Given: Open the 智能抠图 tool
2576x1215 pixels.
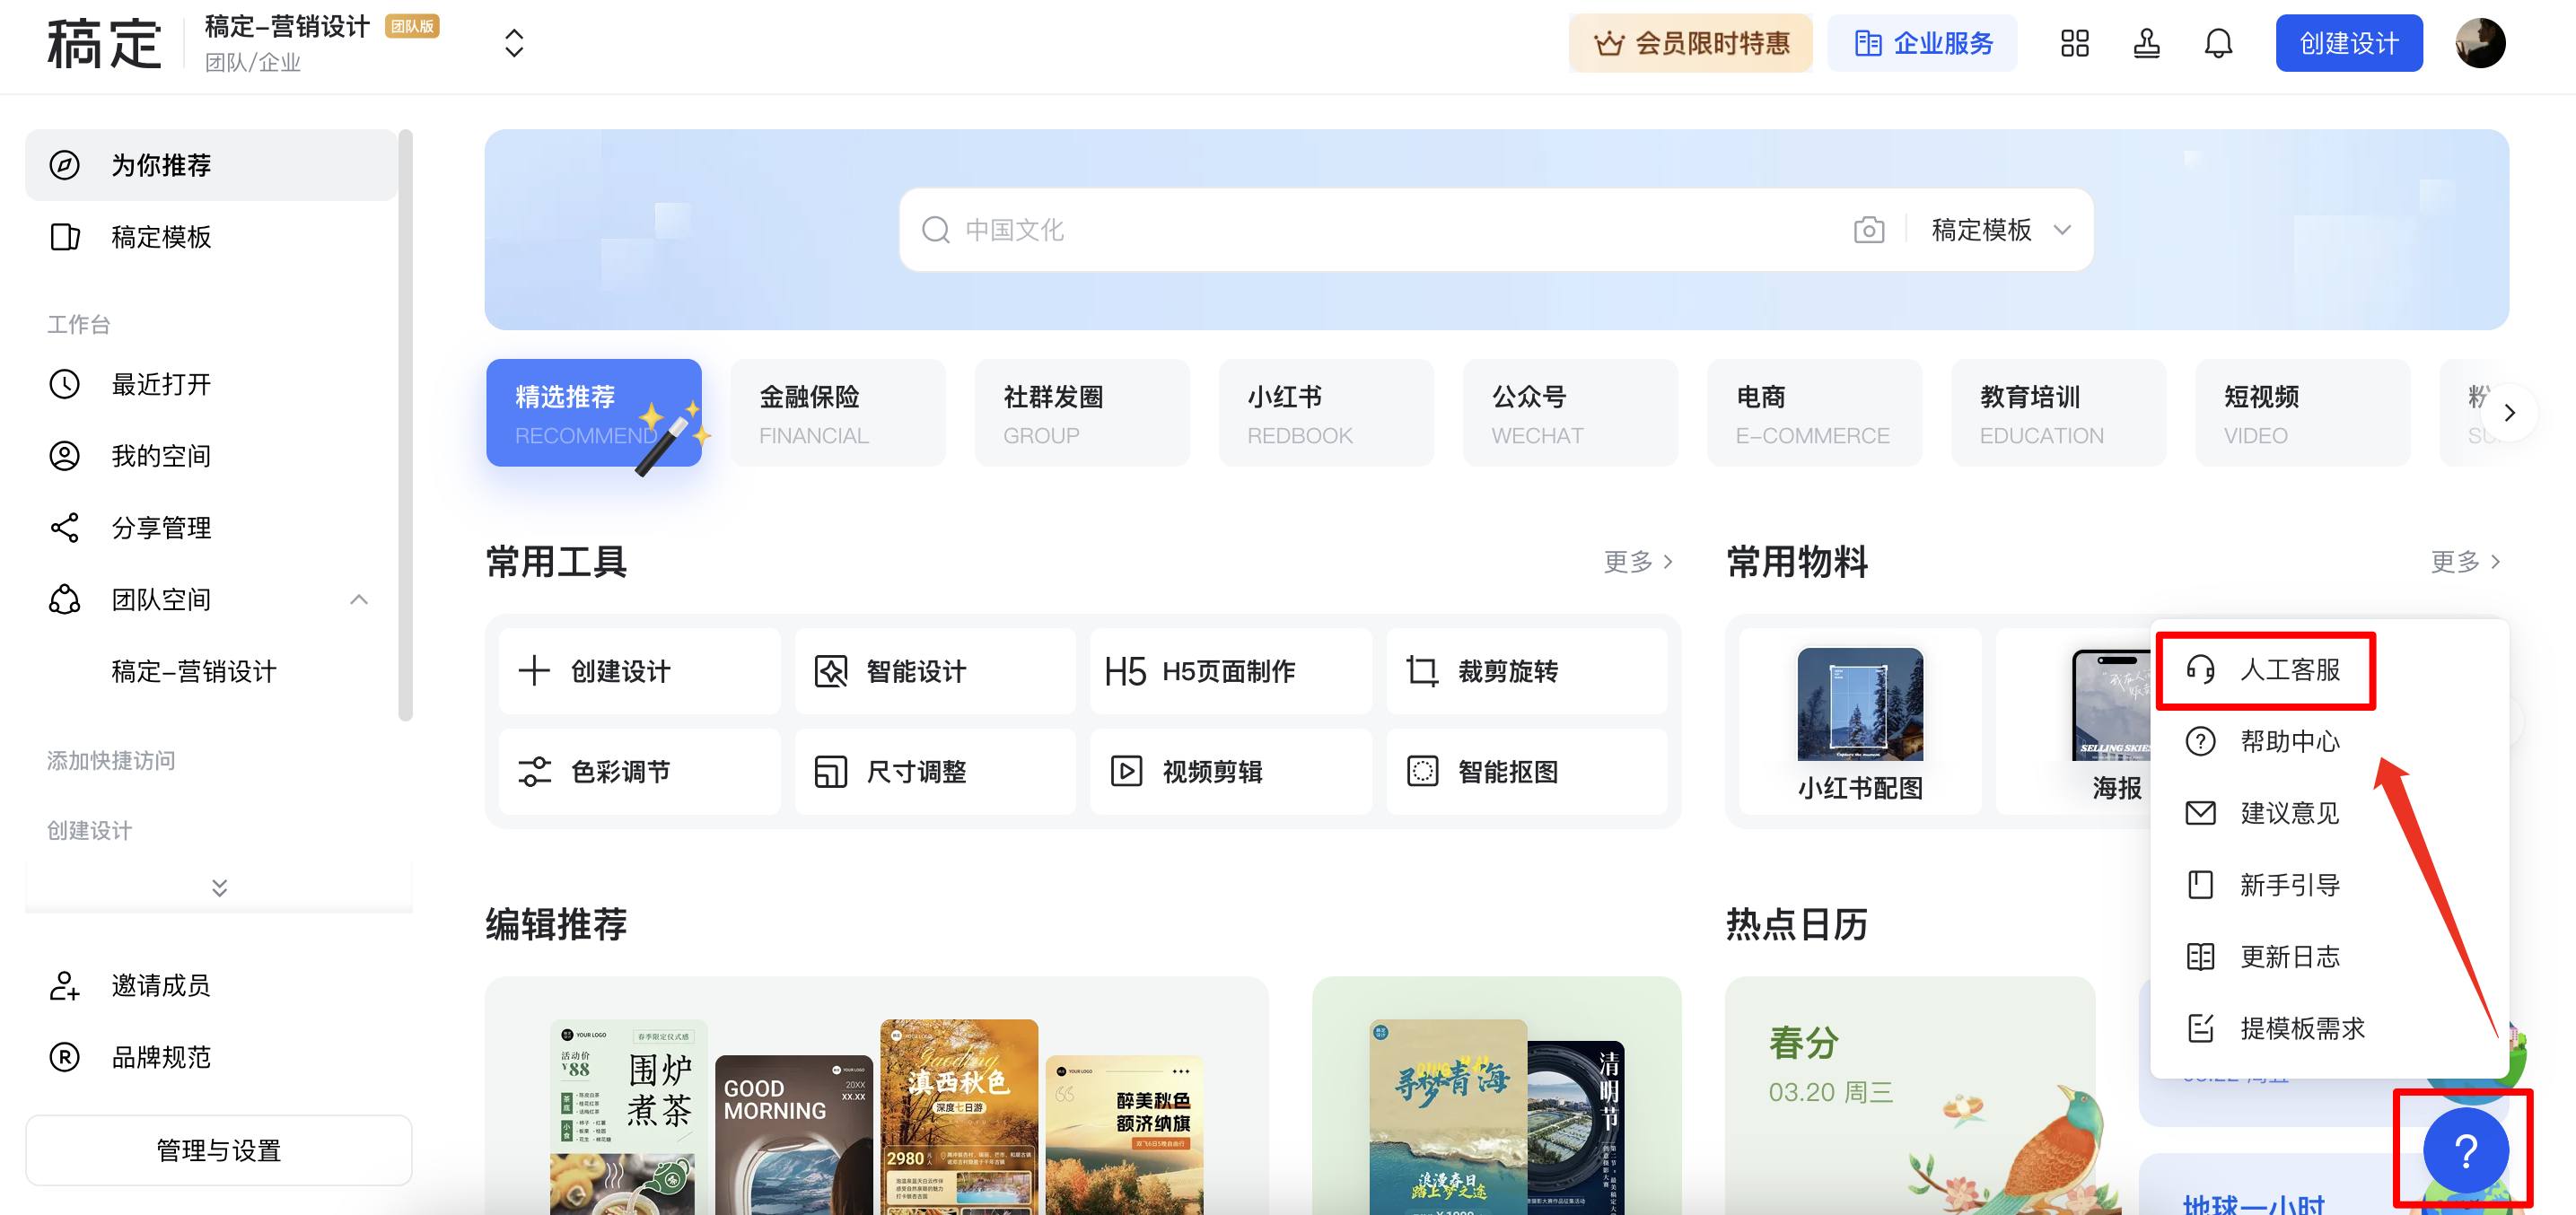Looking at the screenshot, I should pos(1527,771).
